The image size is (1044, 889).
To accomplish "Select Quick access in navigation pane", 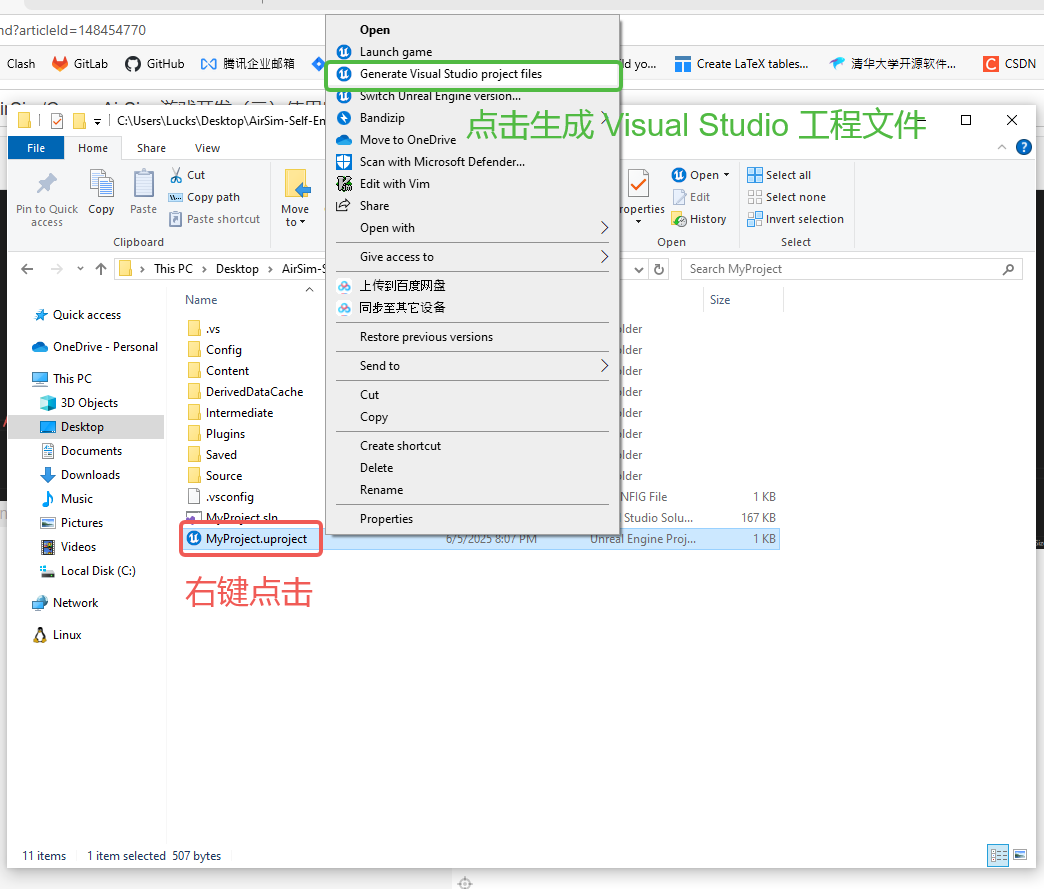I will coord(87,315).
